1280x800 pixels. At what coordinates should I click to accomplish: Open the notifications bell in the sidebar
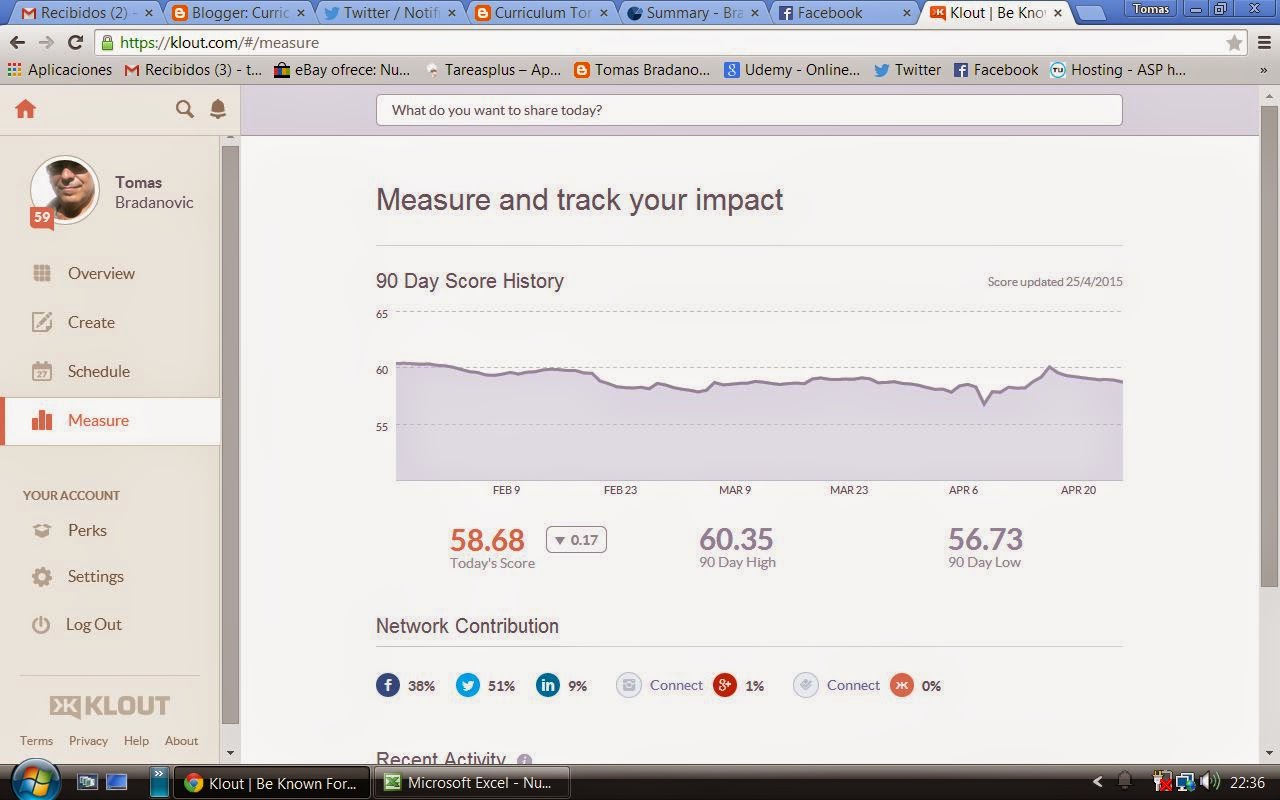(x=218, y=109)
